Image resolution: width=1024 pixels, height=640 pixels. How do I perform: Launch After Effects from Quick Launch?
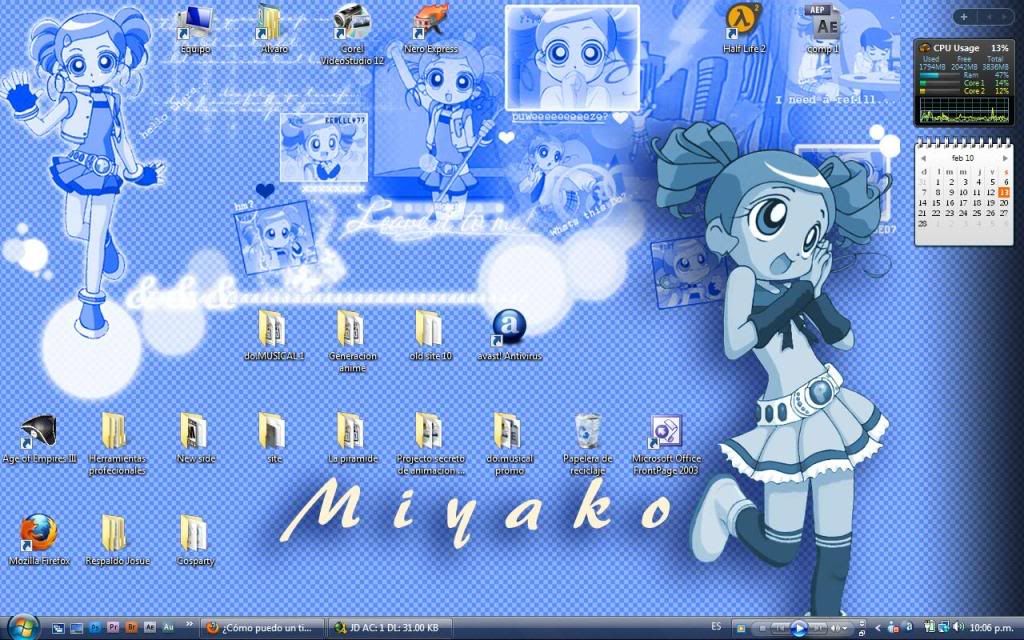click(x=150, y=628)
